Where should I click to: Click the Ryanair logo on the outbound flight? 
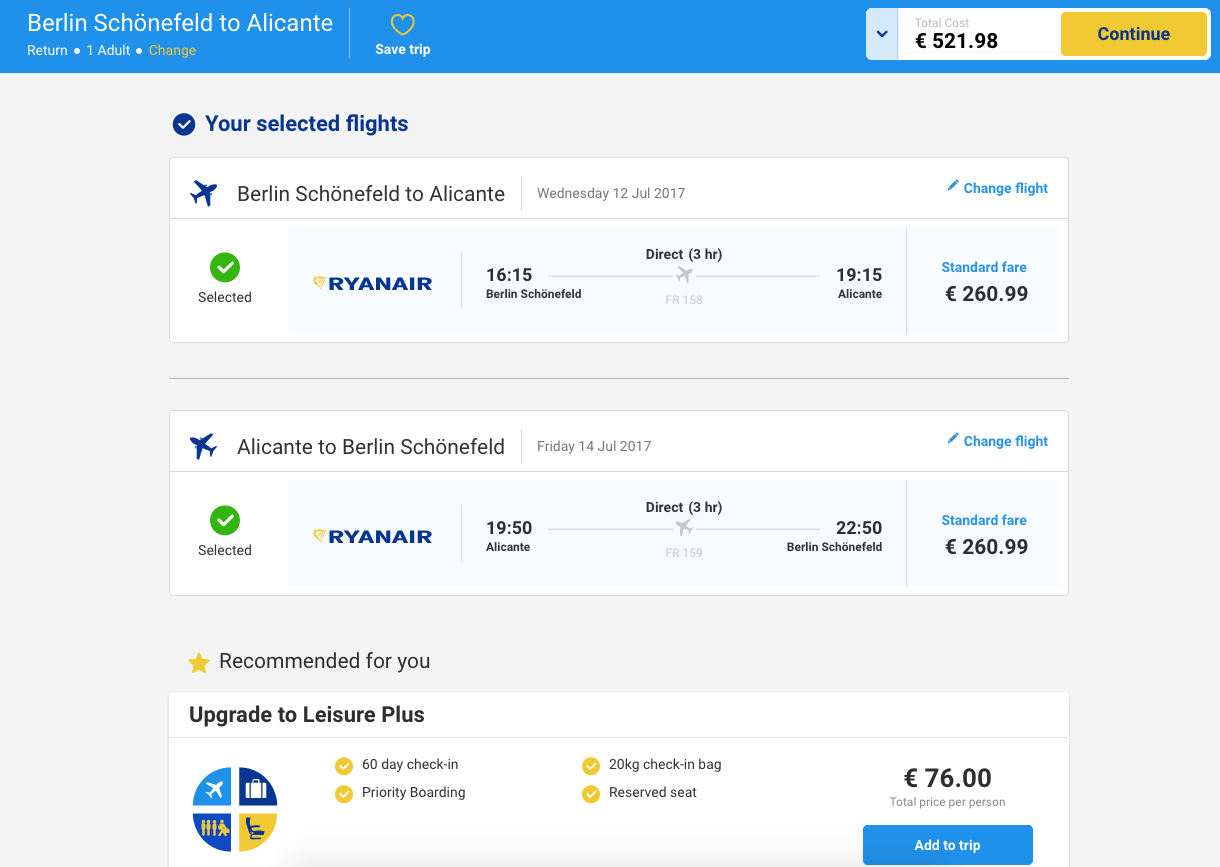373,284
